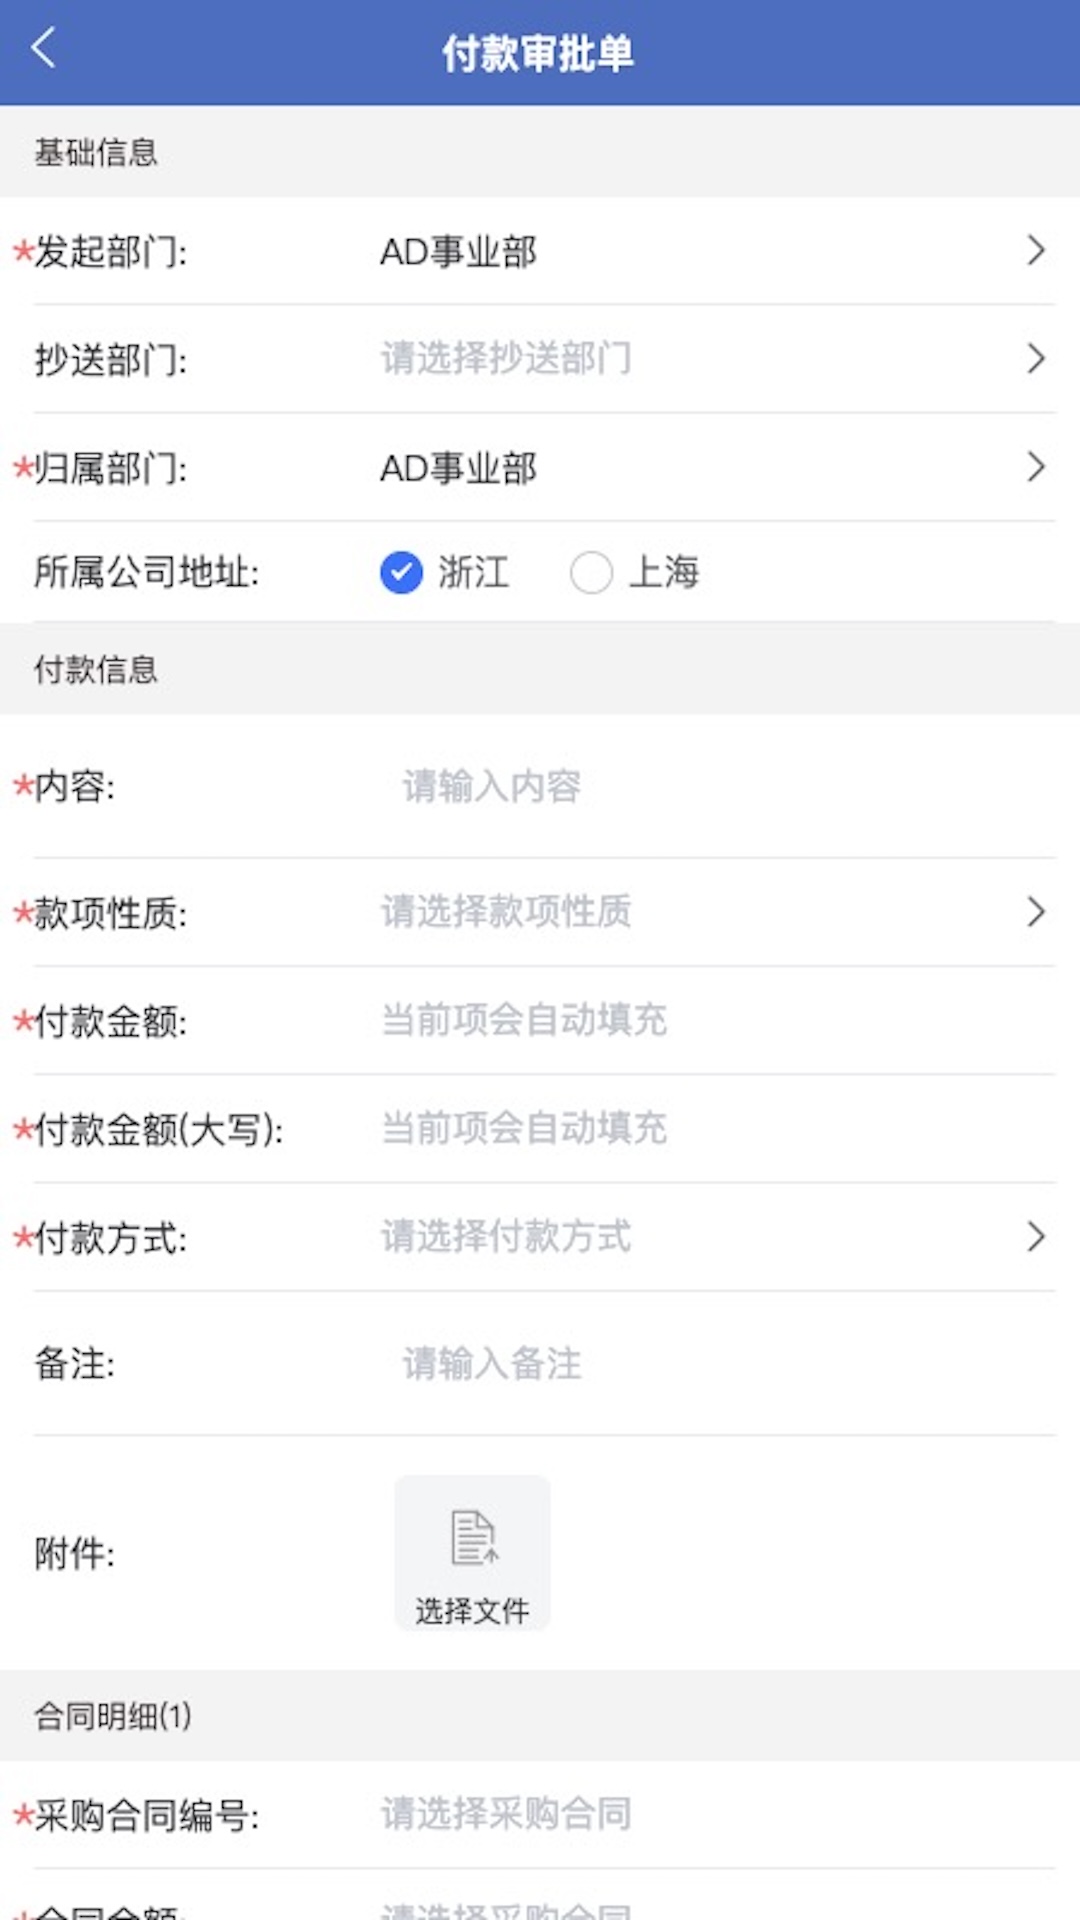Viewport: 1080px width, 1920px height.
Task: Select the 采购合同编号 field
Action: click(x=506, y=1814)
